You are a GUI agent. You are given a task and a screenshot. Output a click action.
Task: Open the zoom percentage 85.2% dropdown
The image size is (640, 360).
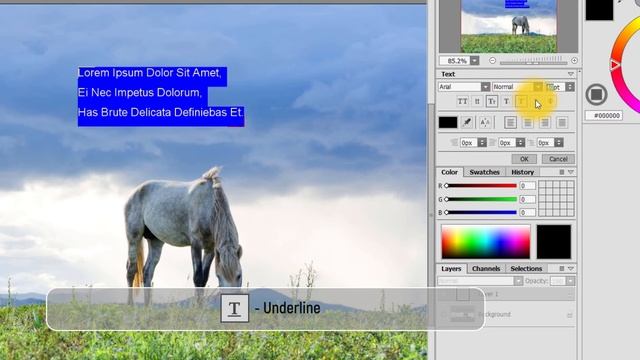tap(474, 60)
